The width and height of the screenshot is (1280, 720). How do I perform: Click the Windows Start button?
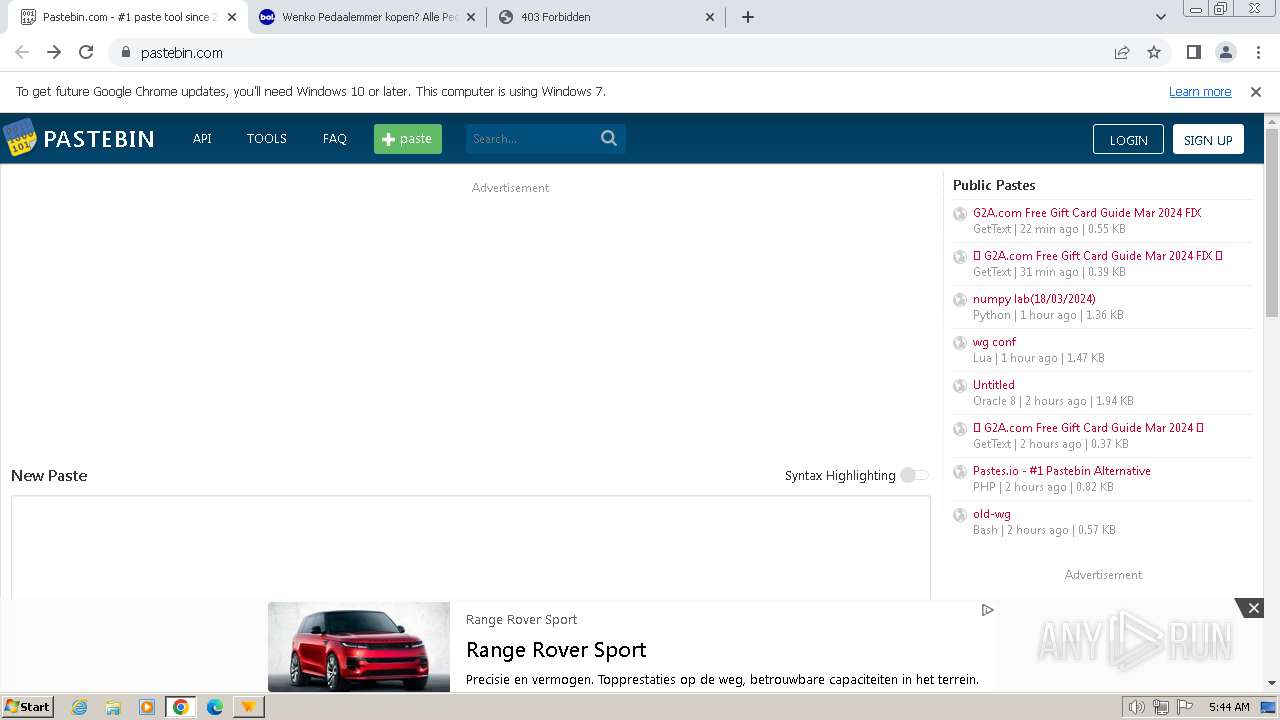[28, 707]
